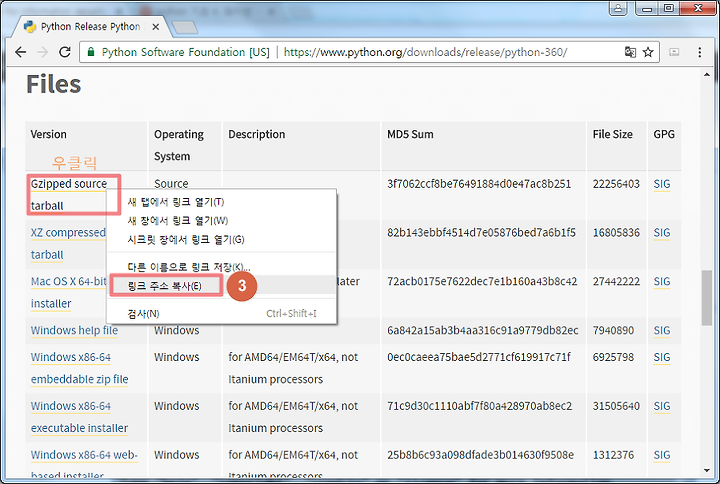Click MD5 value 72acb0175e7622dec7e1b160a43b8c42
720x484 pixels.
pos(482,281)
